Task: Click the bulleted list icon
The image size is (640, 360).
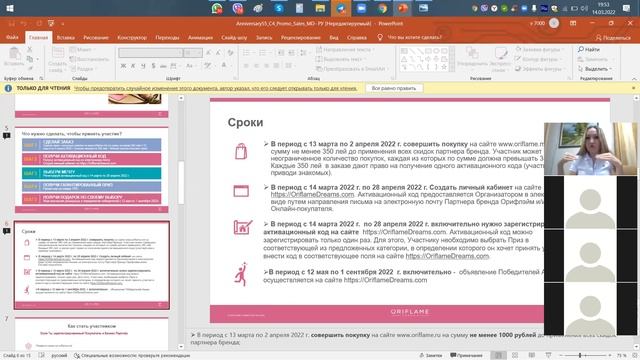Action: coord(247,53)
